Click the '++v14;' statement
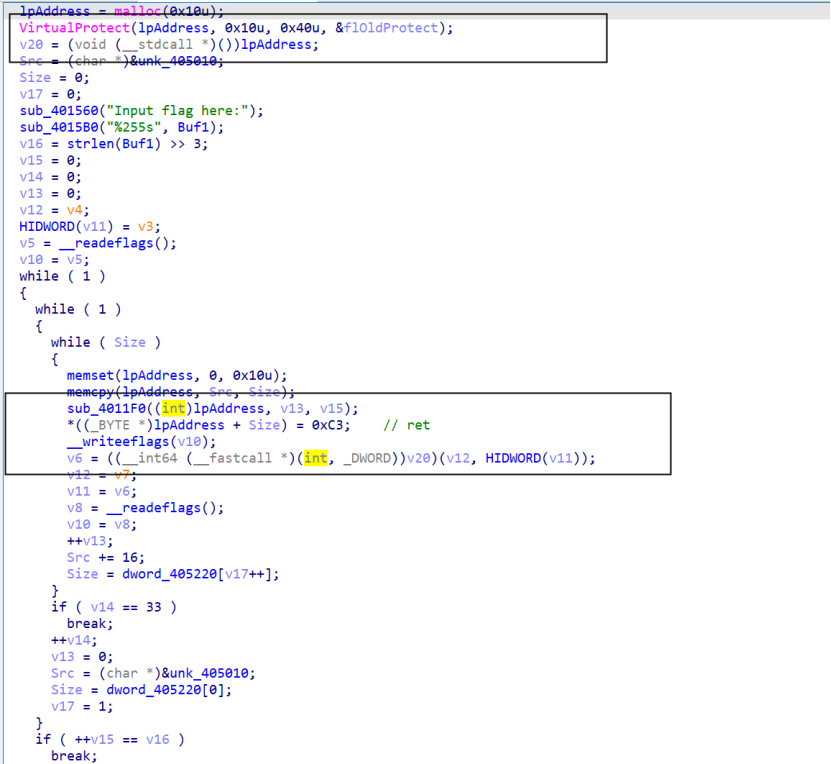 74,641
